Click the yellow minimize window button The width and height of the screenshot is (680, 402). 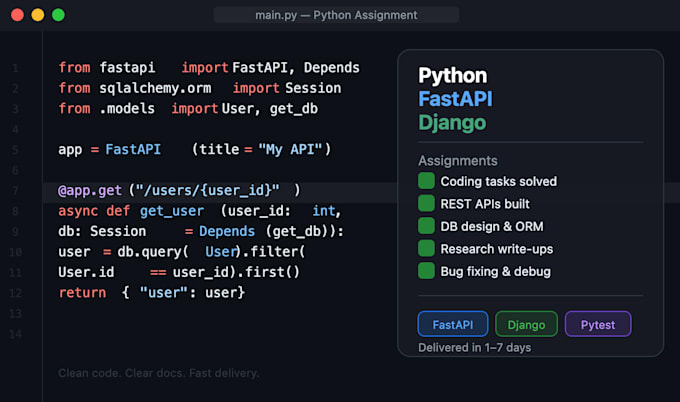38,15
